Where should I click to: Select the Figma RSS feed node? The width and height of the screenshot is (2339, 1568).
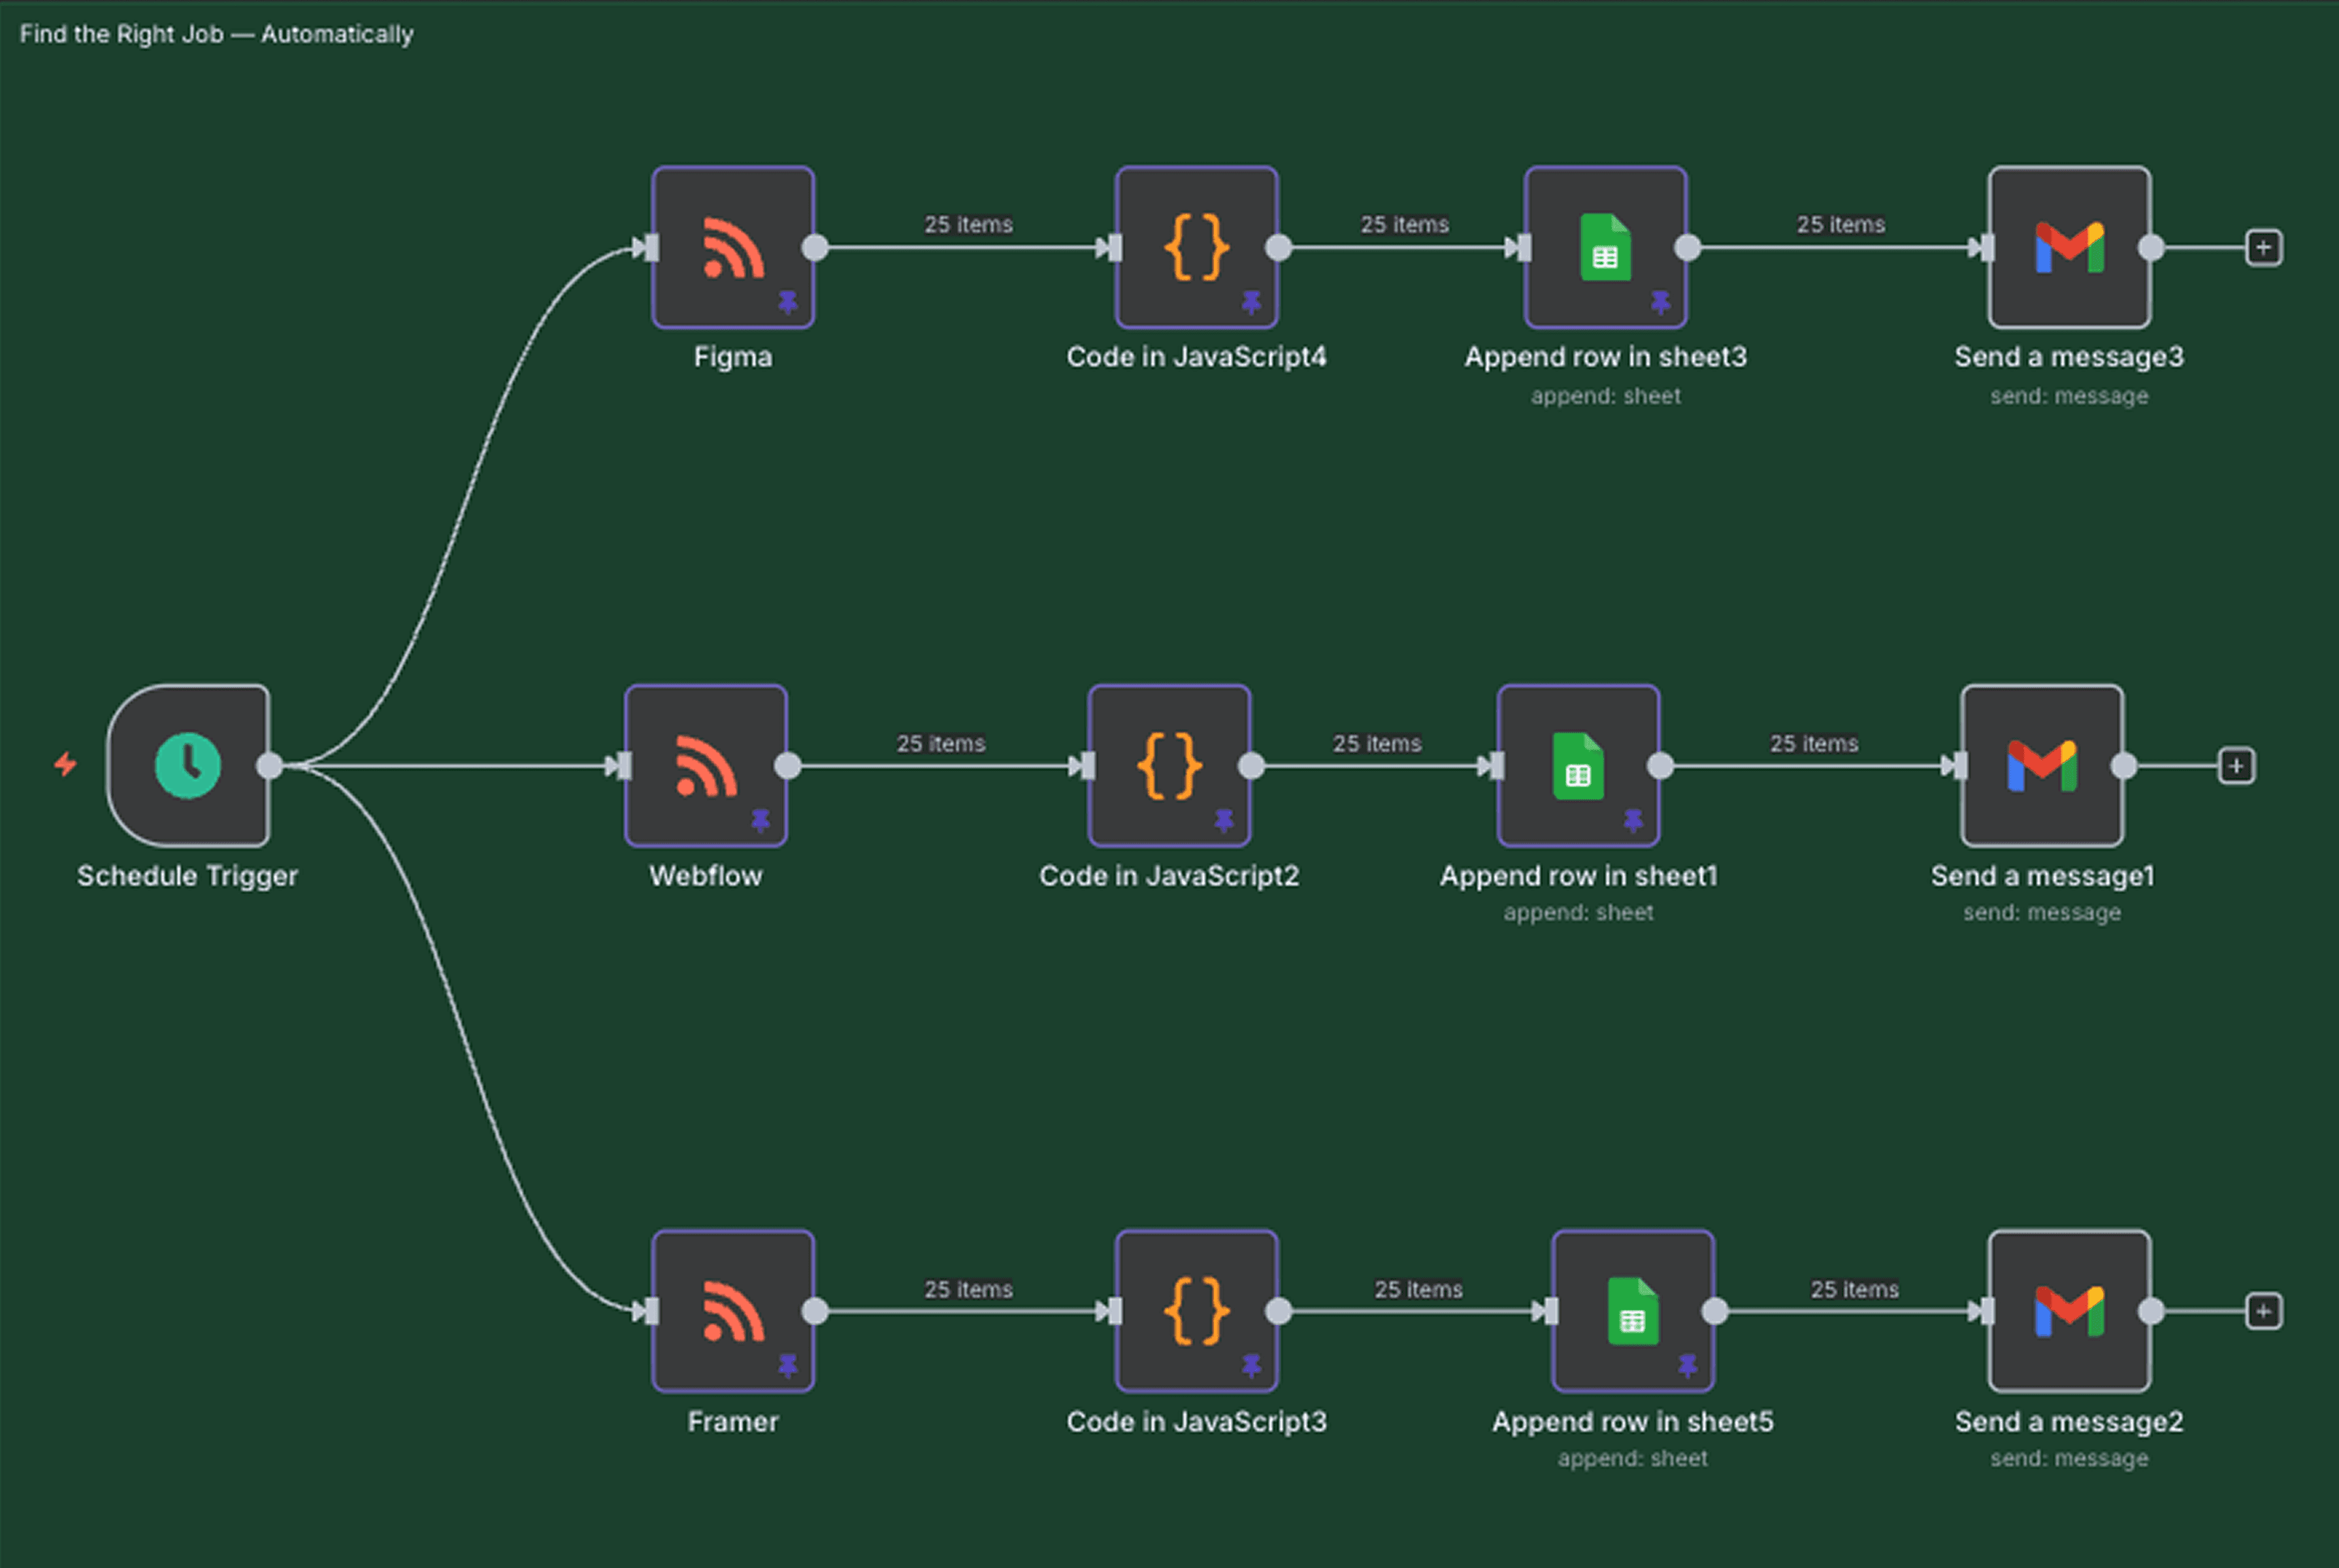(x=733, y=247)
